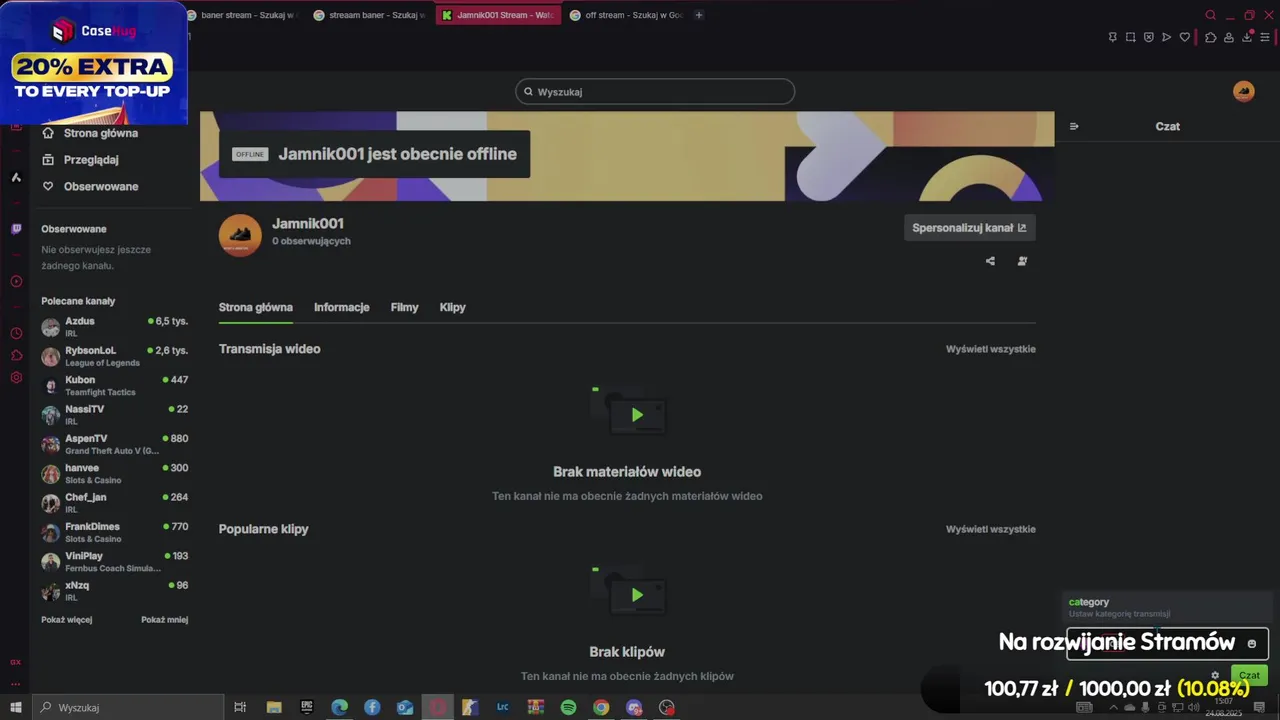Click the send/flow arrow icon in the toolbar
Image resolution: width=1280 pixels, height=720 pixels.
pos(1167,37)
